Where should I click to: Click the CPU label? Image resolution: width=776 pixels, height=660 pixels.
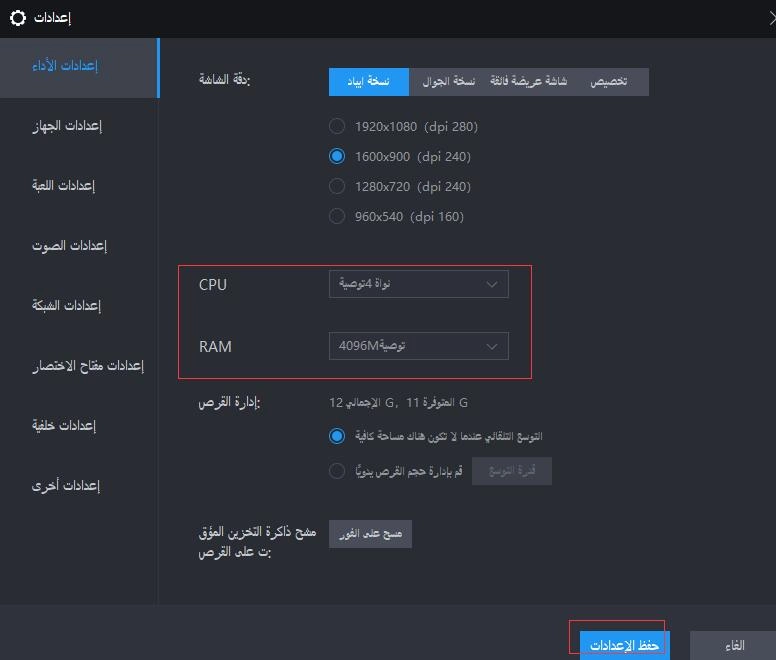click(213, 284)
